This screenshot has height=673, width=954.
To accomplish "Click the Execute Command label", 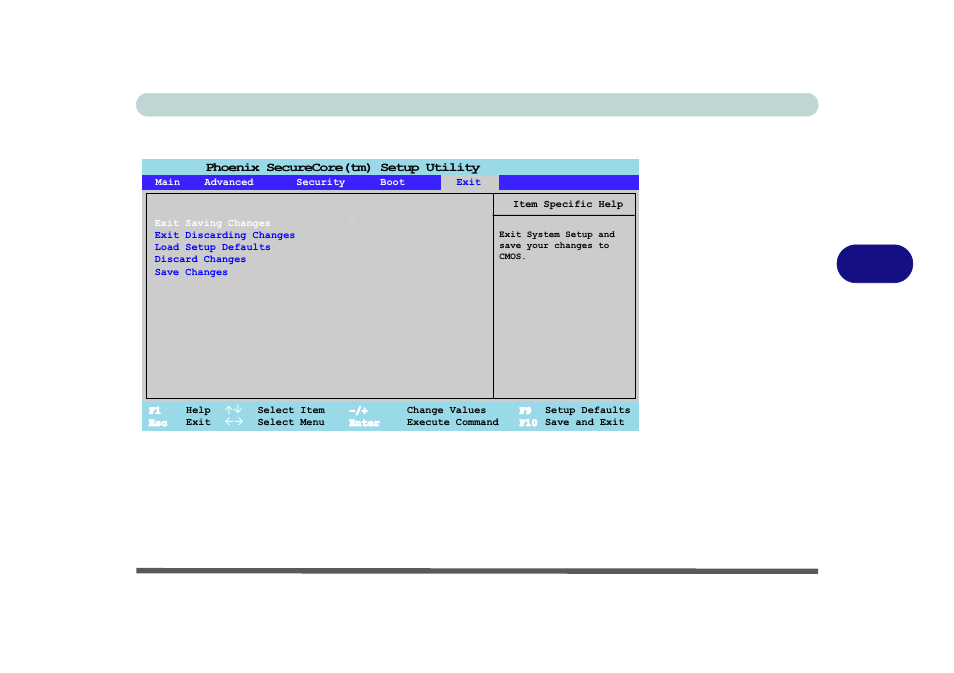I will coord(453,423).
